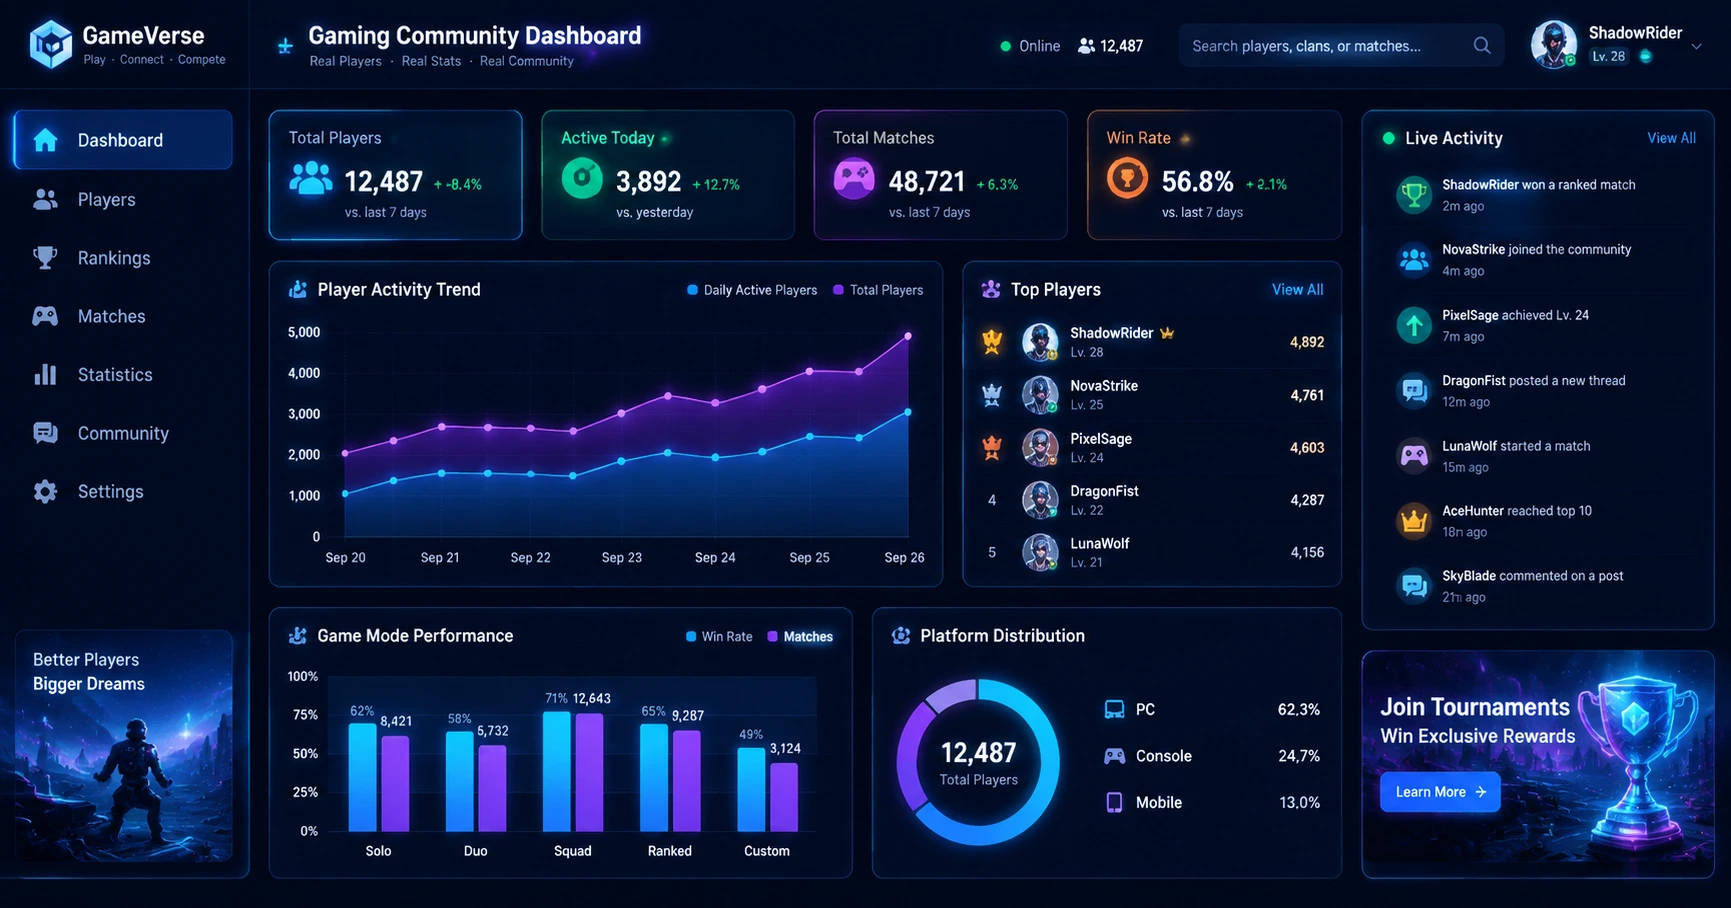This screenshot has width=1731, height=908.
Task: Click the Join Tournaments banner heading
Action: pyautogui.click(x=1475, y=707)
